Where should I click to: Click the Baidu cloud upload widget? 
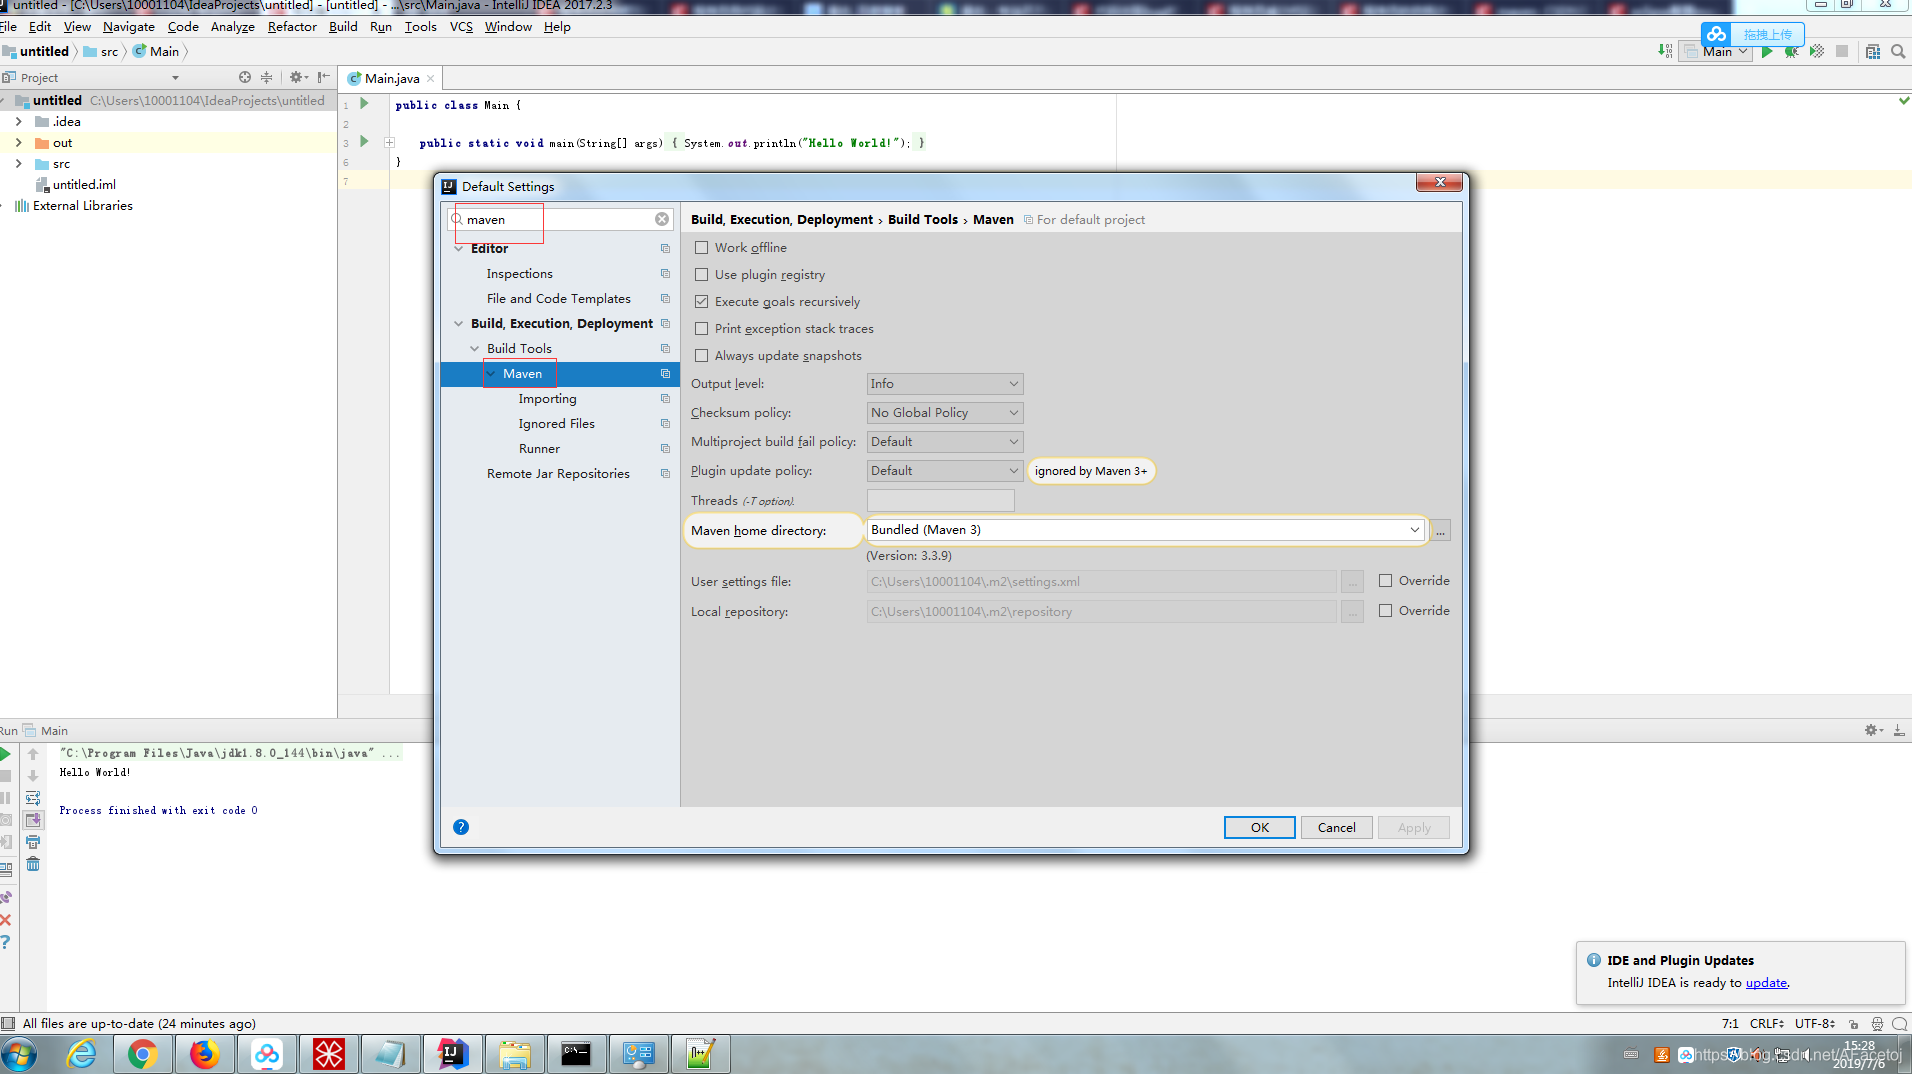pyautogui.click(x=1752, y=34)
